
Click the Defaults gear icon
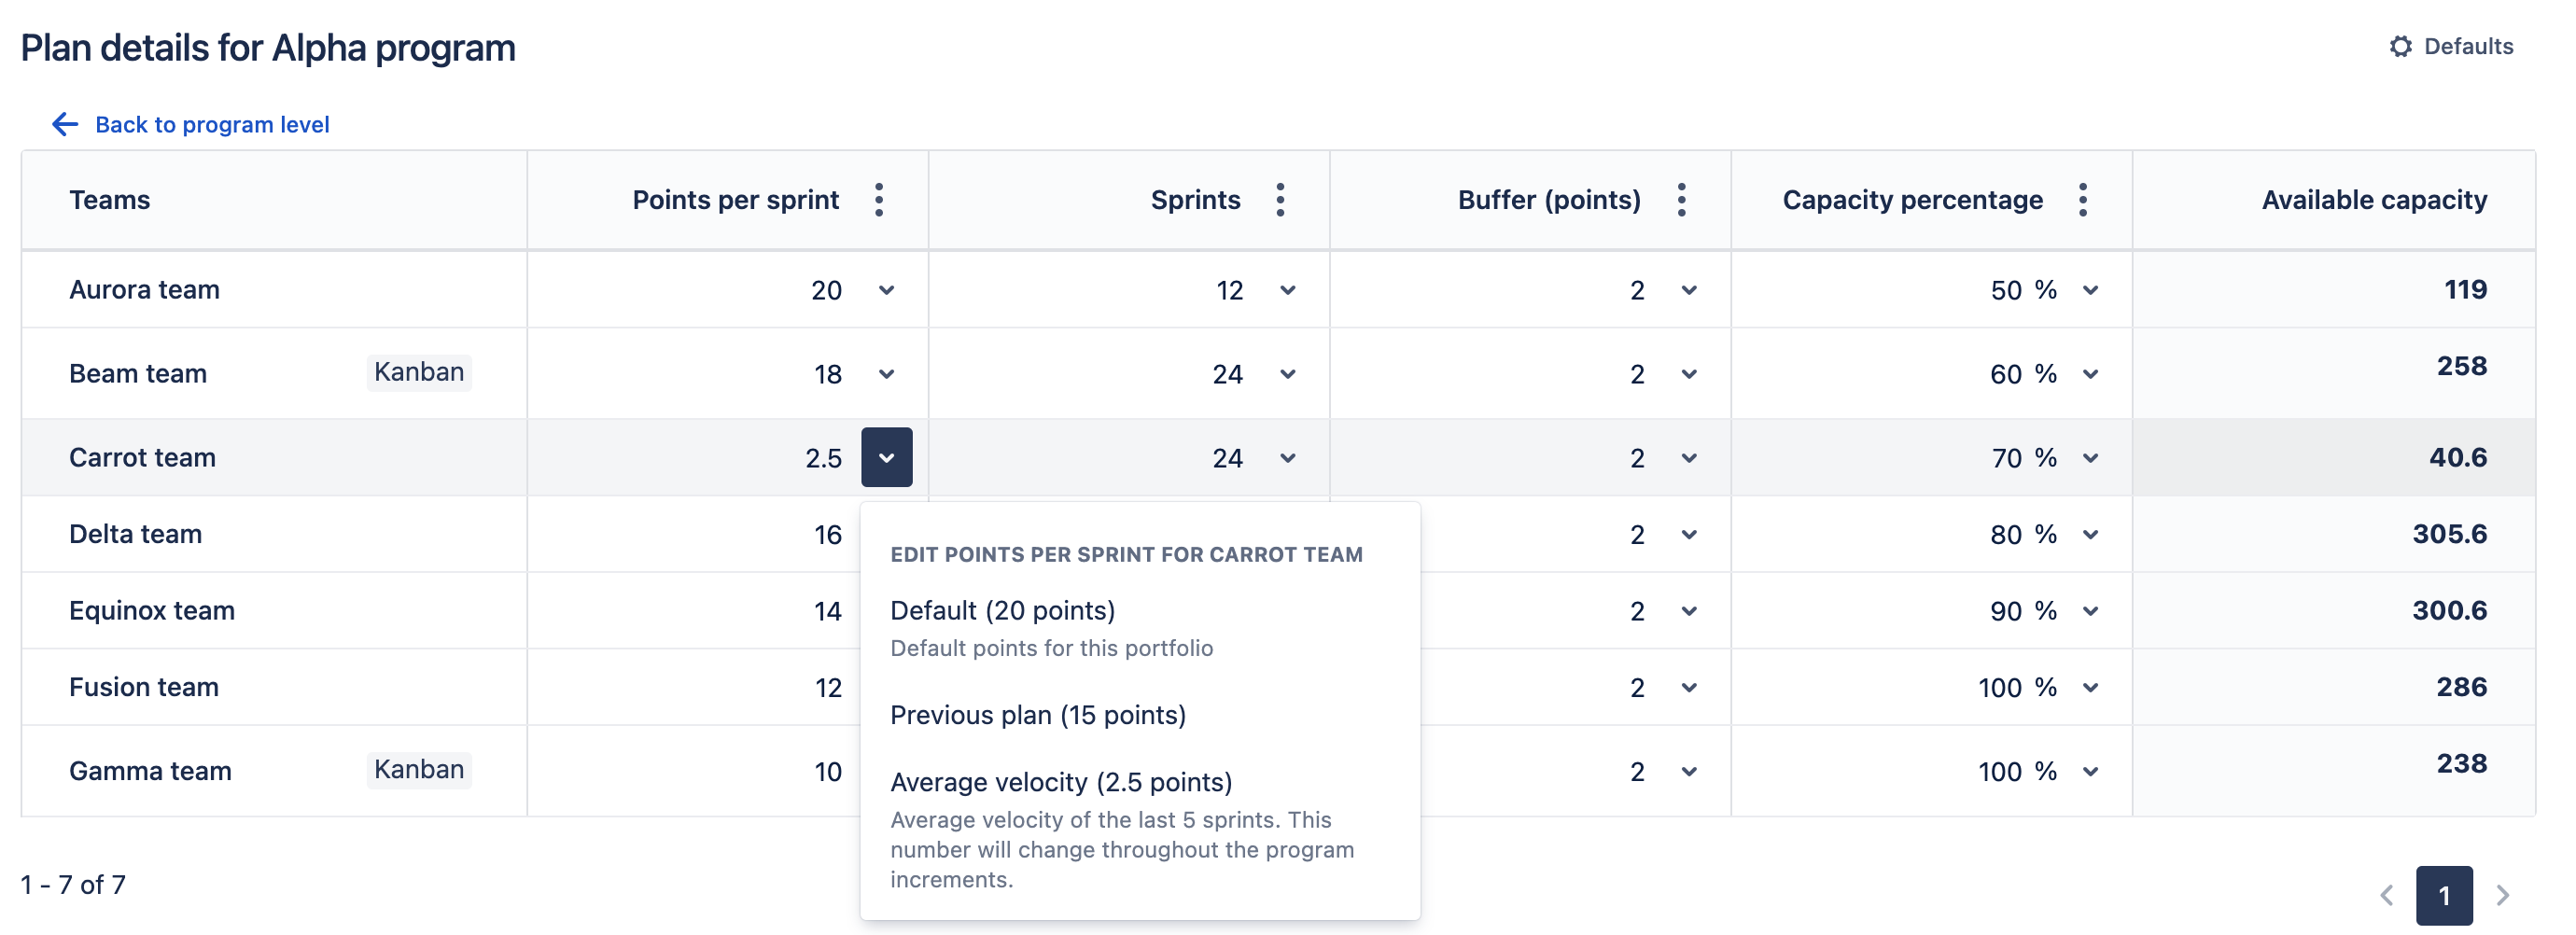click(x=2400, y=46)
